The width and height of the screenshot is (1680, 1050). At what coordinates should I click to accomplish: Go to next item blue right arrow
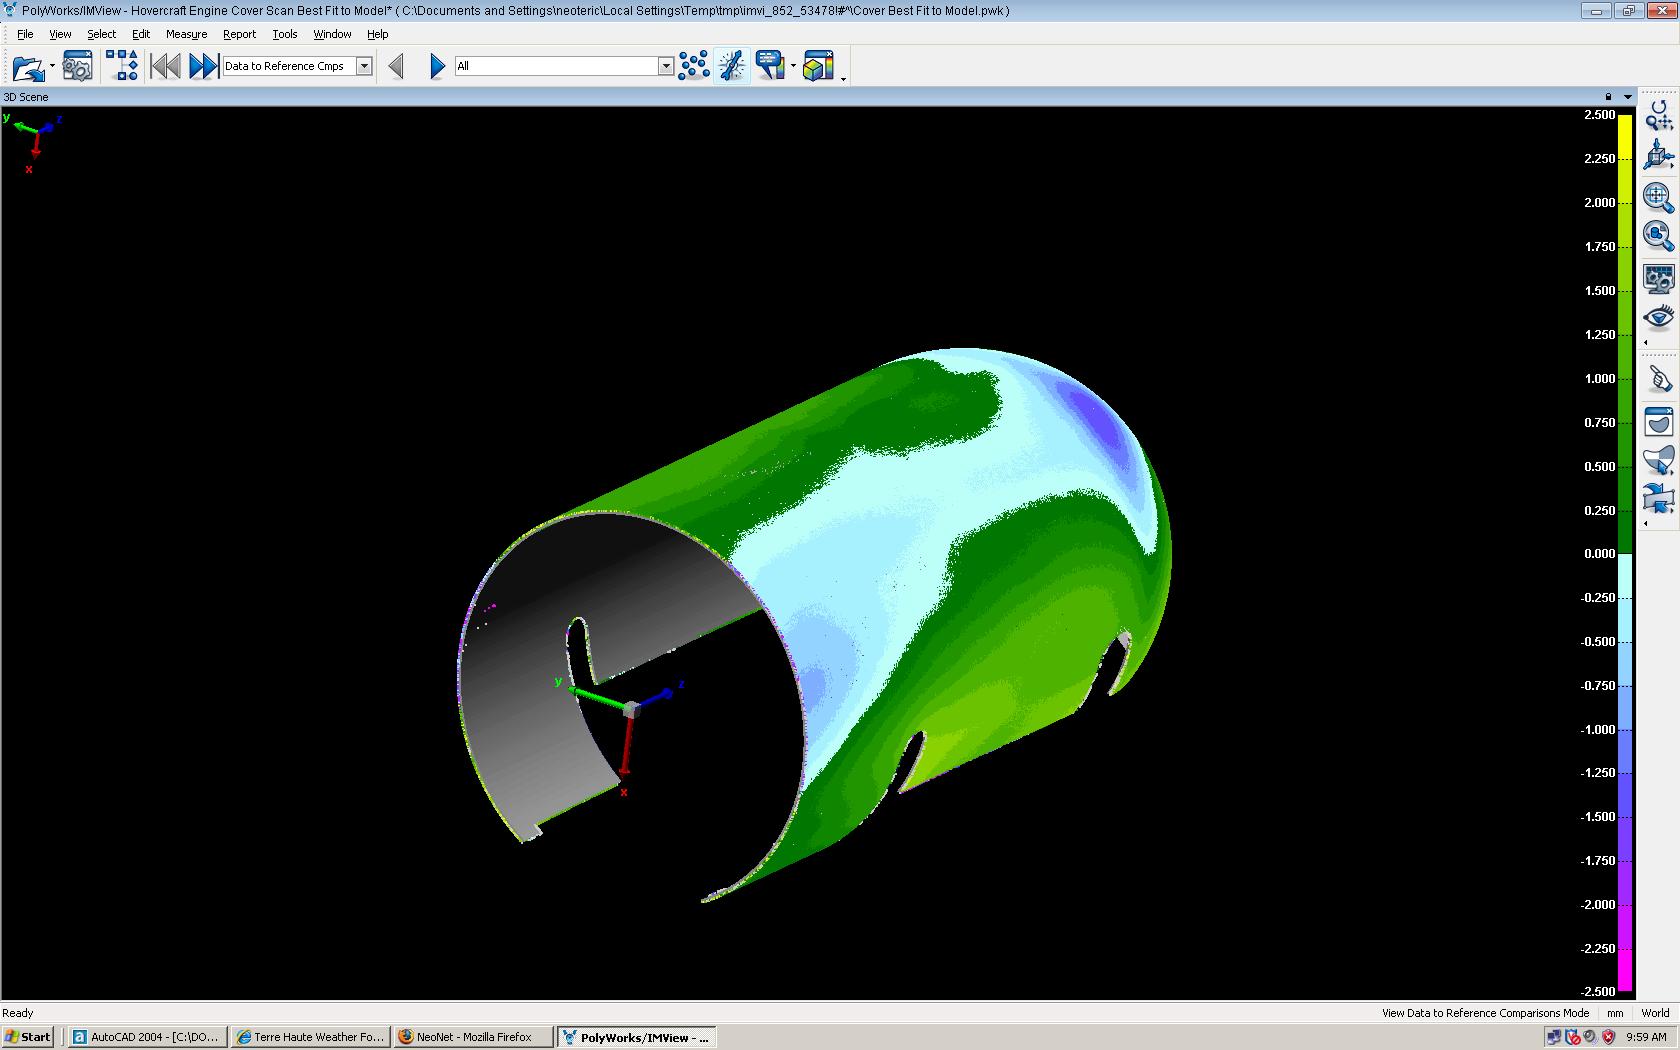coord(437,67)
